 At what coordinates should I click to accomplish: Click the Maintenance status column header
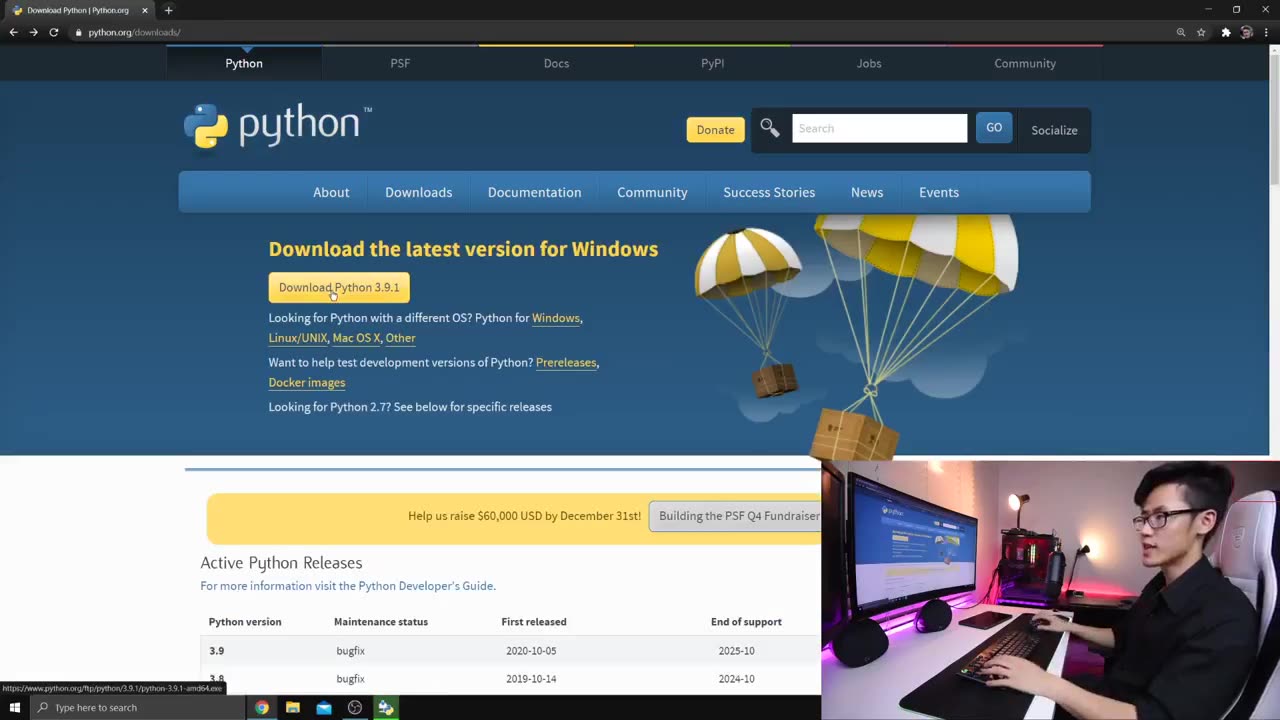tap(381, 622)
